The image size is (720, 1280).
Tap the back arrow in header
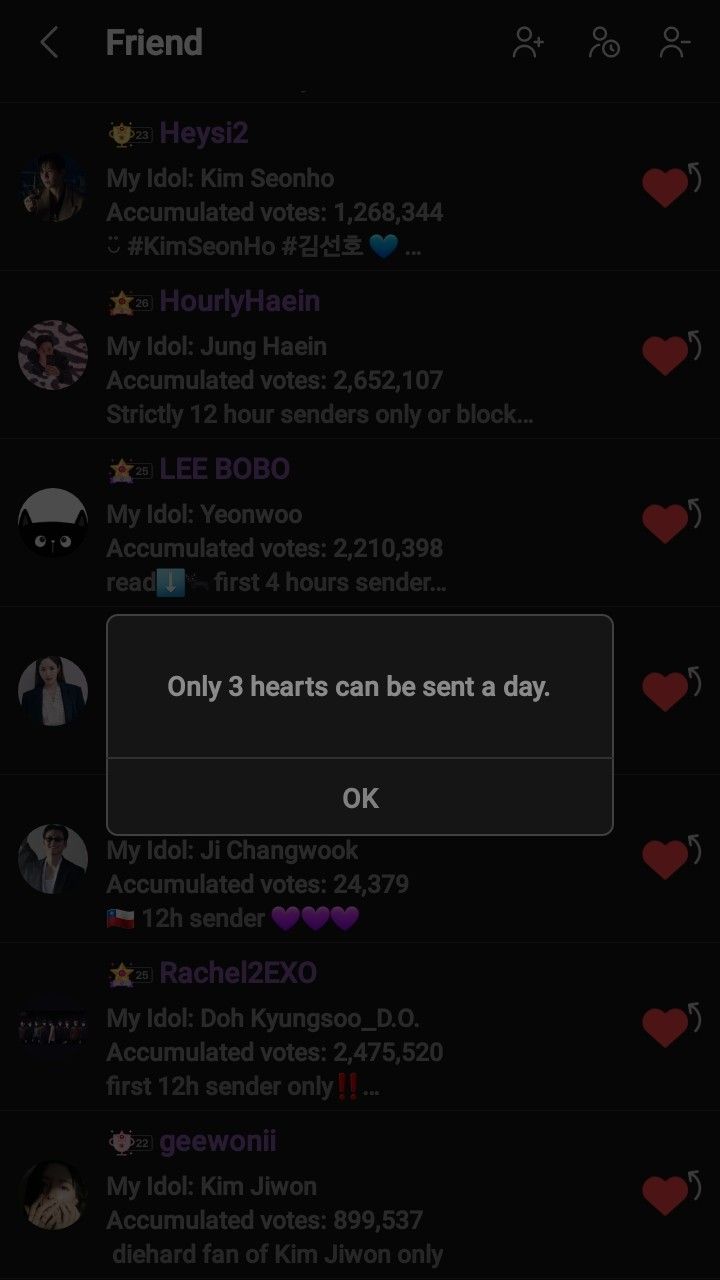click(49, 43)
